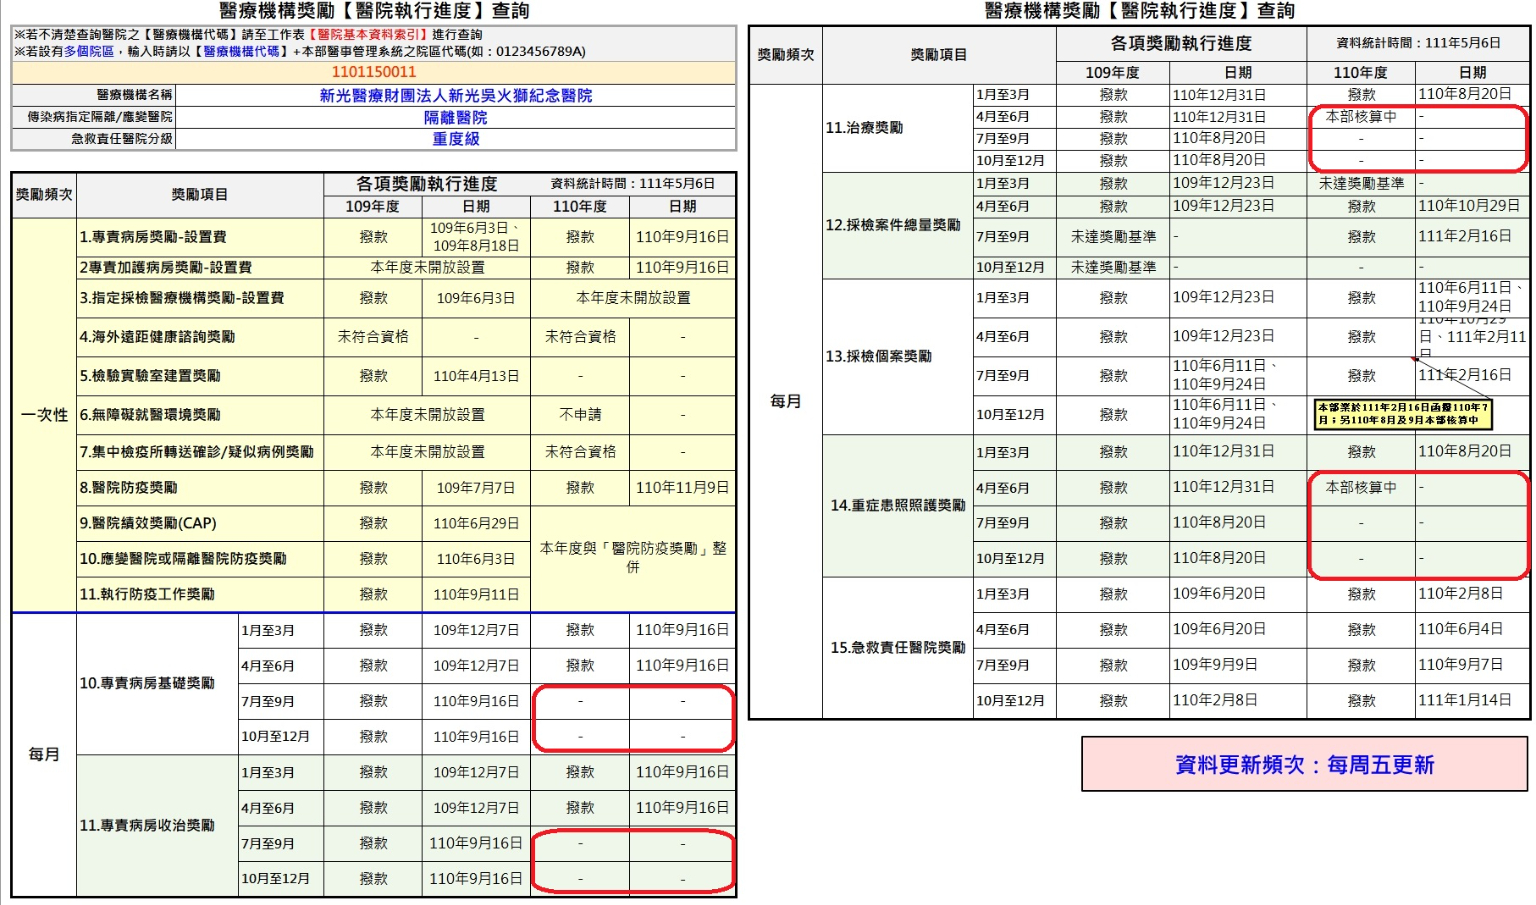The image size is (1536, 905).
Task: Select the 新光吳火獅紀念醫院 hospital name cell
Action: coord(455,95)
